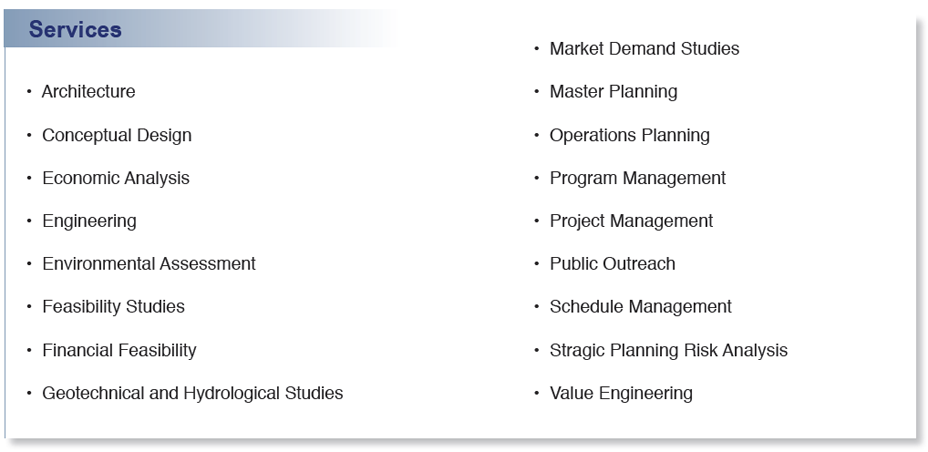Click the Services section heading
Screen dimensions: 928x452
click(75, 30)
